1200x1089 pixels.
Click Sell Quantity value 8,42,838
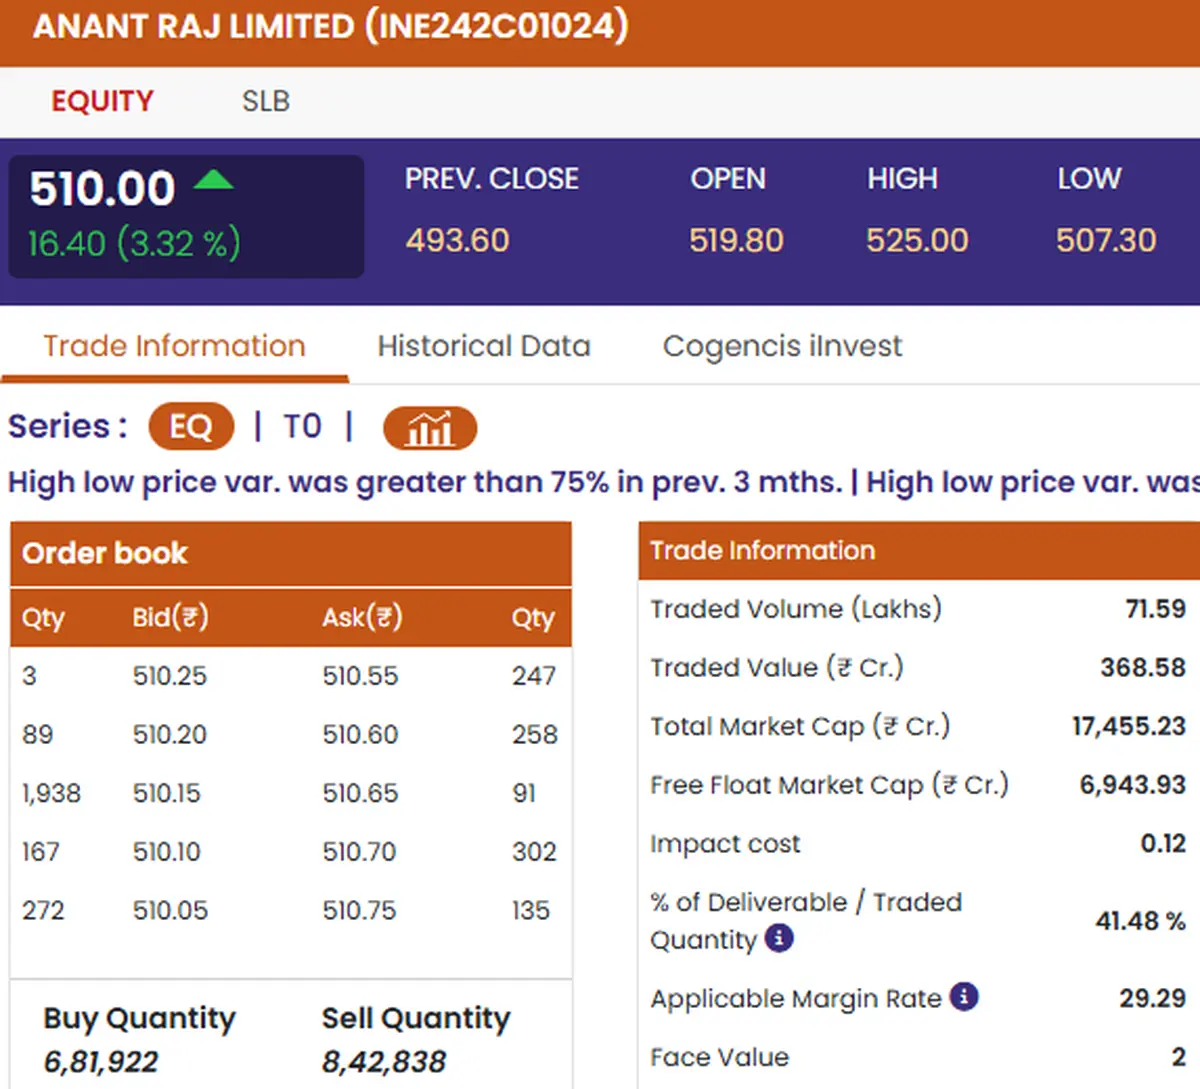[x=384, y=1062]
